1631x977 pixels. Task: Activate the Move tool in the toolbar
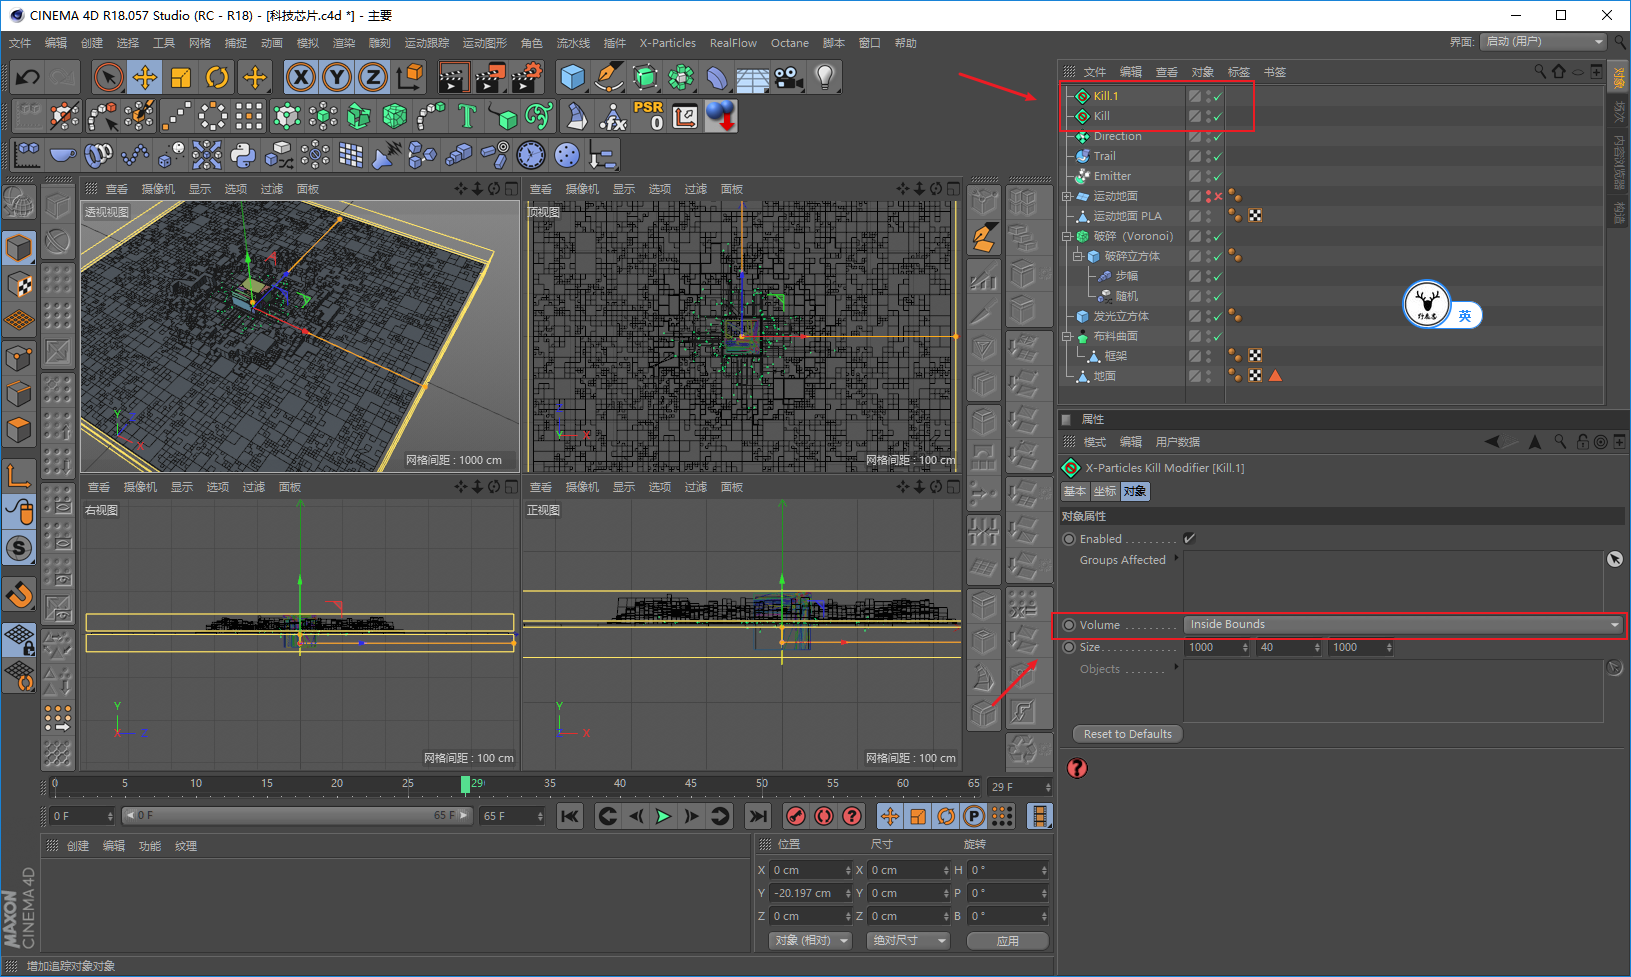coord(145,77)
